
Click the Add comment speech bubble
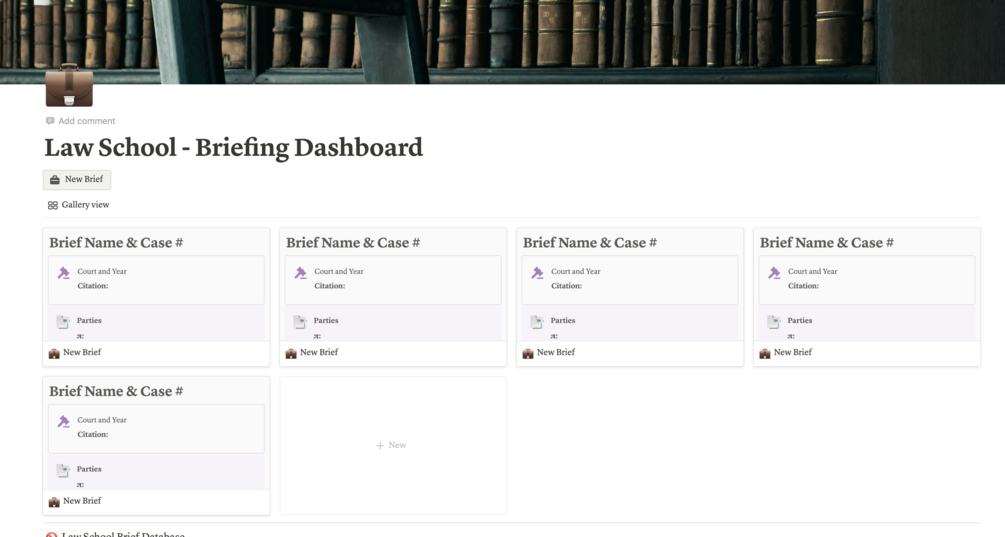tap(50, 121)
